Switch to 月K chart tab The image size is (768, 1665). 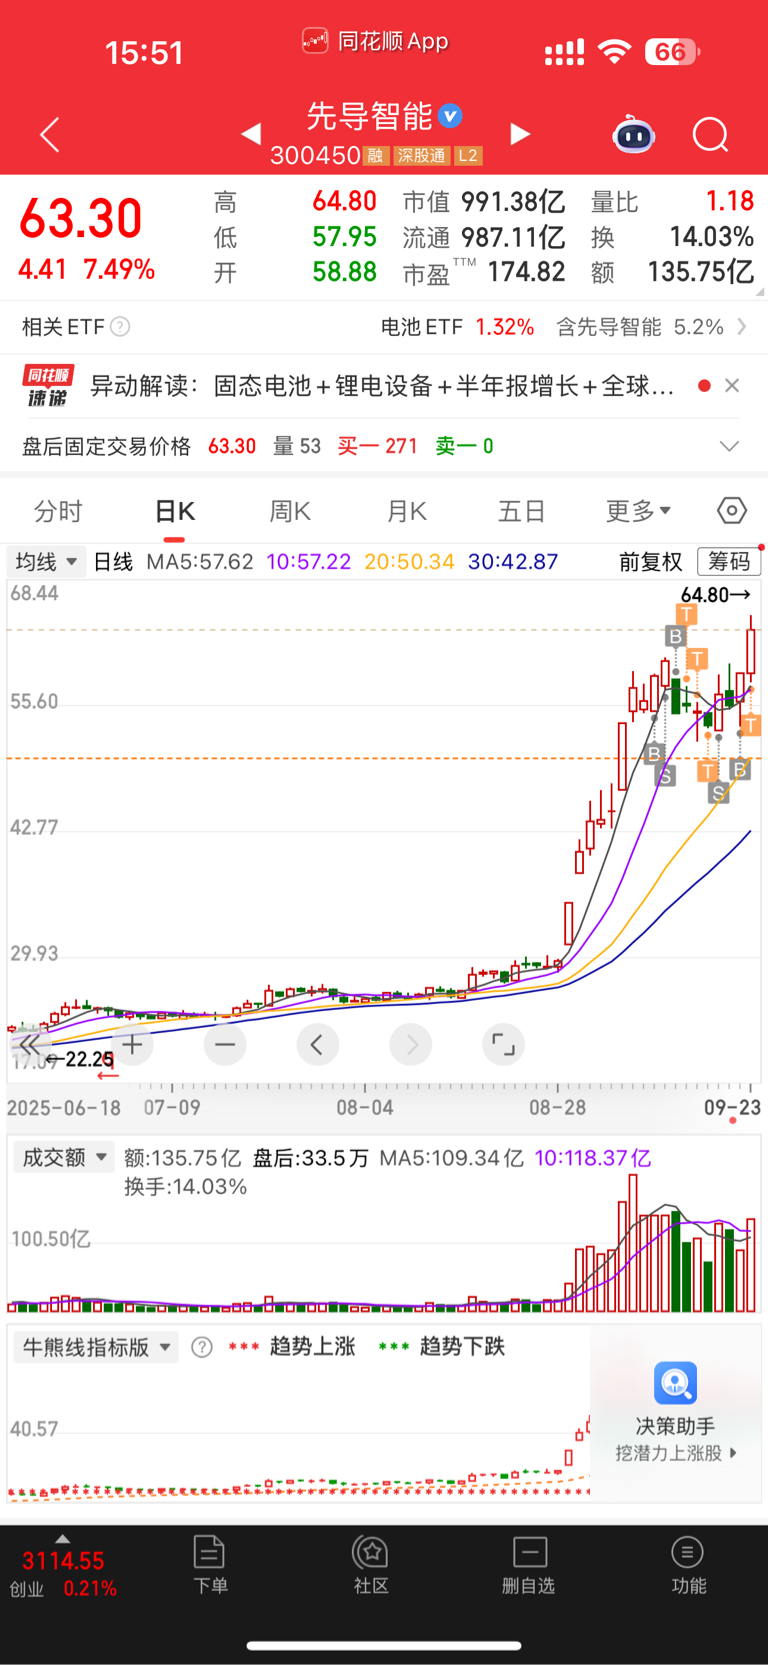[x=407, y=511]
